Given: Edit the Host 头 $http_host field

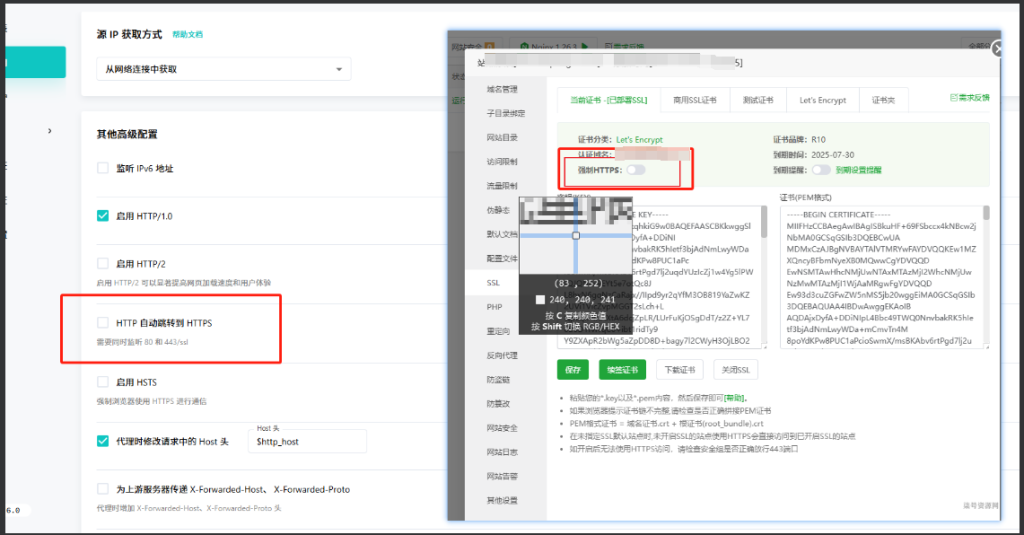Looking at the screenshot, I should (307, 442).
